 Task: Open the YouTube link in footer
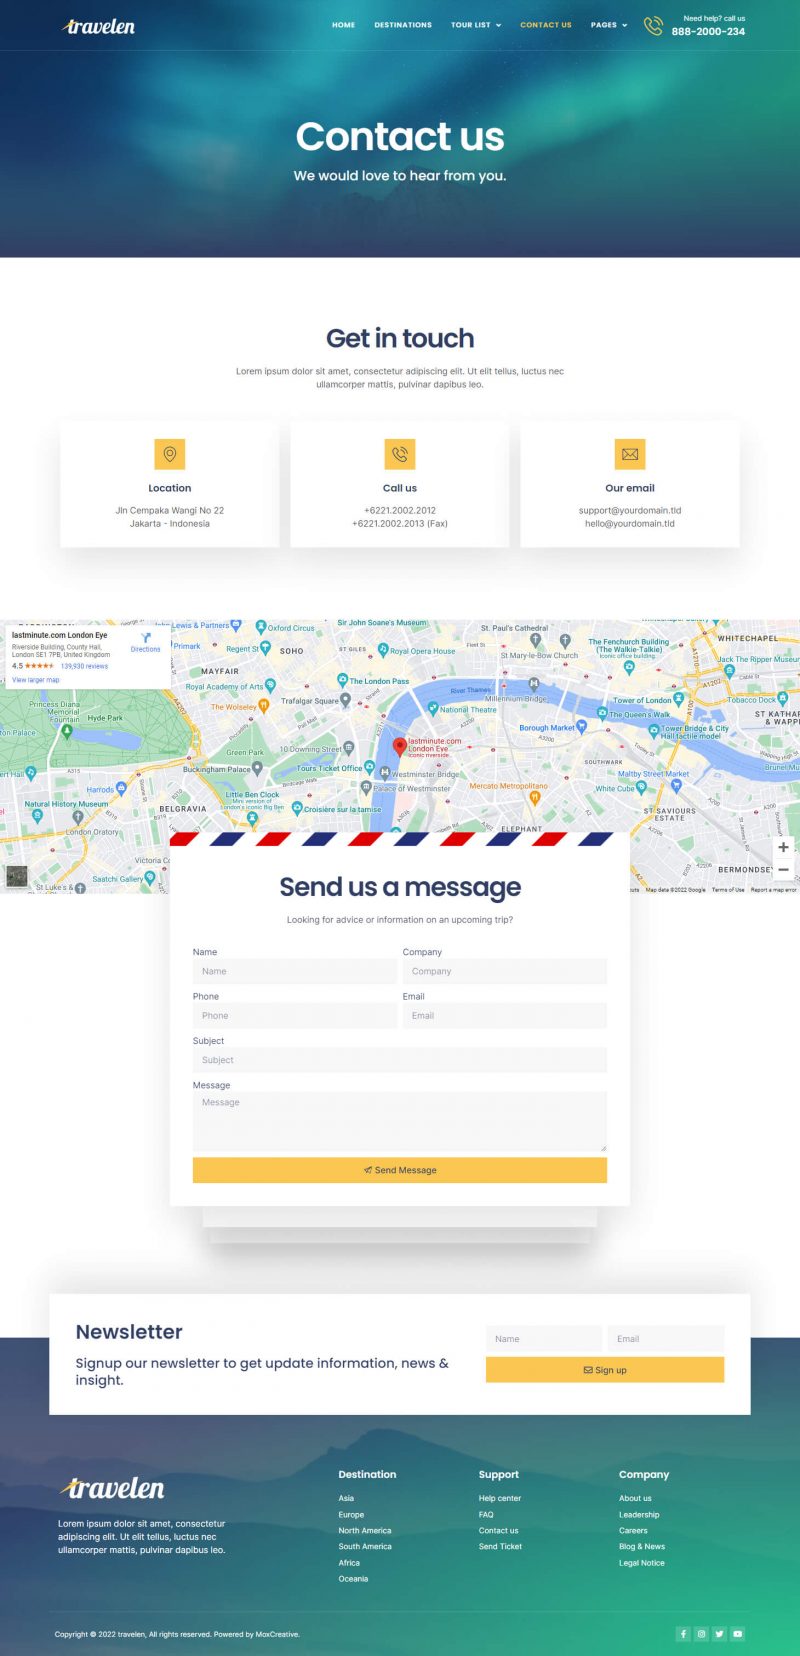(737, 1634)
